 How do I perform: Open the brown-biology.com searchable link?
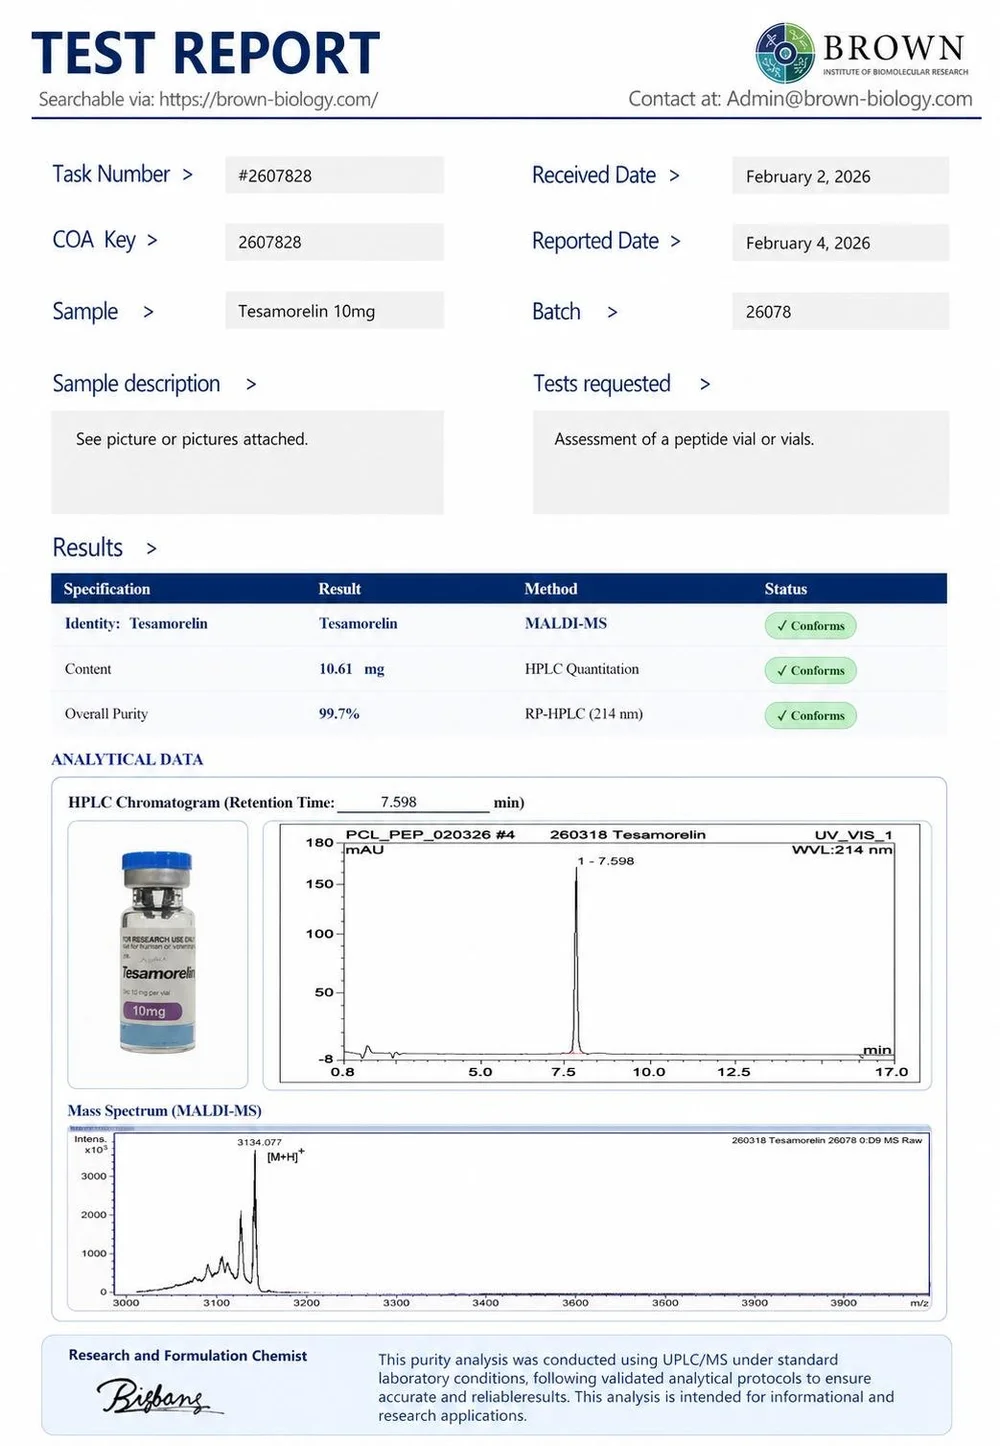268,99
